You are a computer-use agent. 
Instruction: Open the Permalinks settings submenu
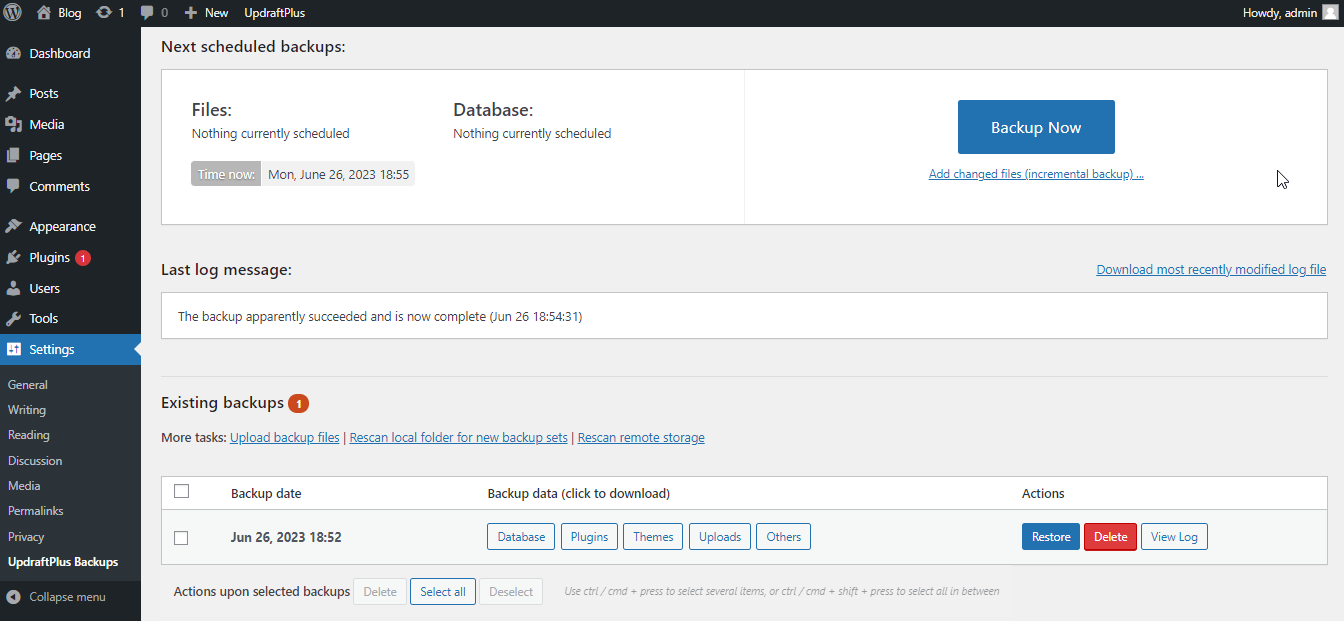(x=36, y=511)
